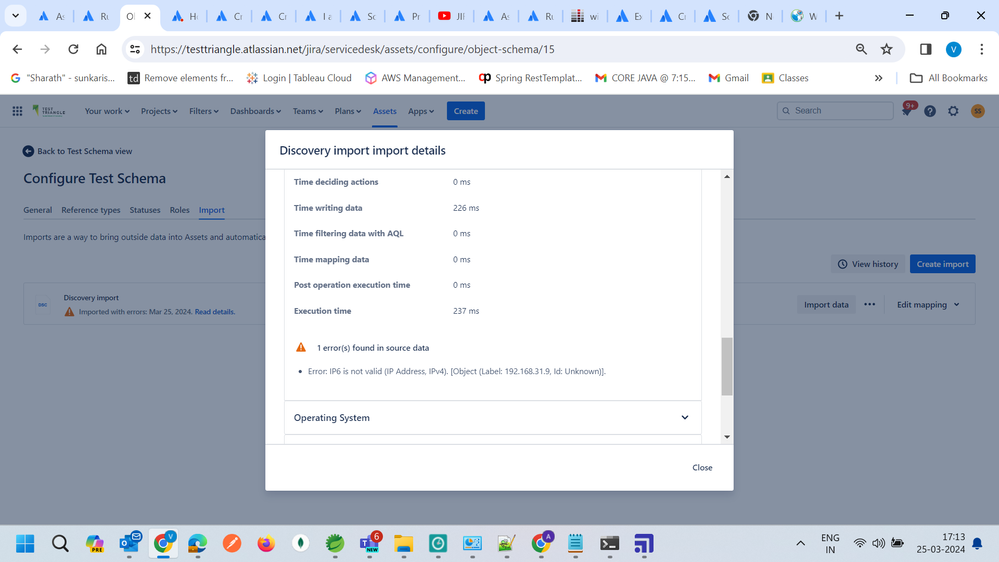Switch to the Roles tab
The width and height of the screenshot is (999, 562).
[180, 210]
